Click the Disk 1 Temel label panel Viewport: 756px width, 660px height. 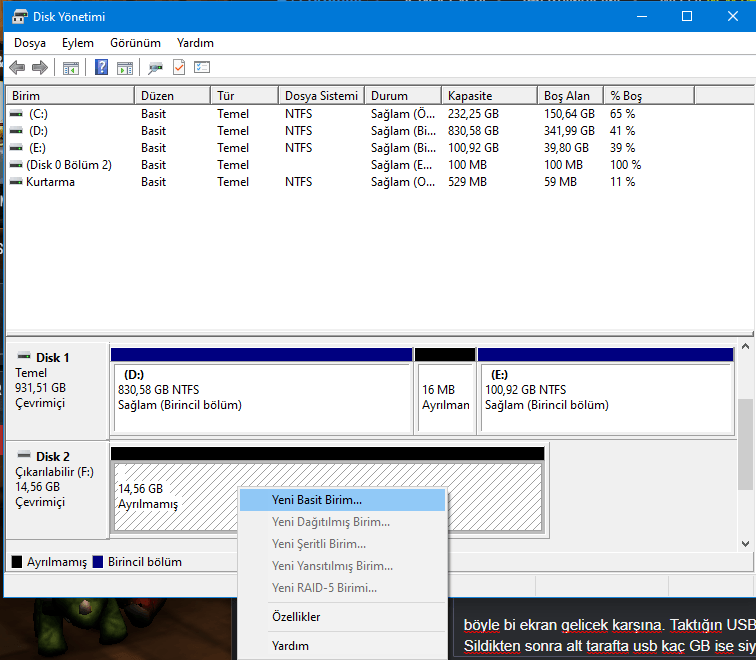57,390
